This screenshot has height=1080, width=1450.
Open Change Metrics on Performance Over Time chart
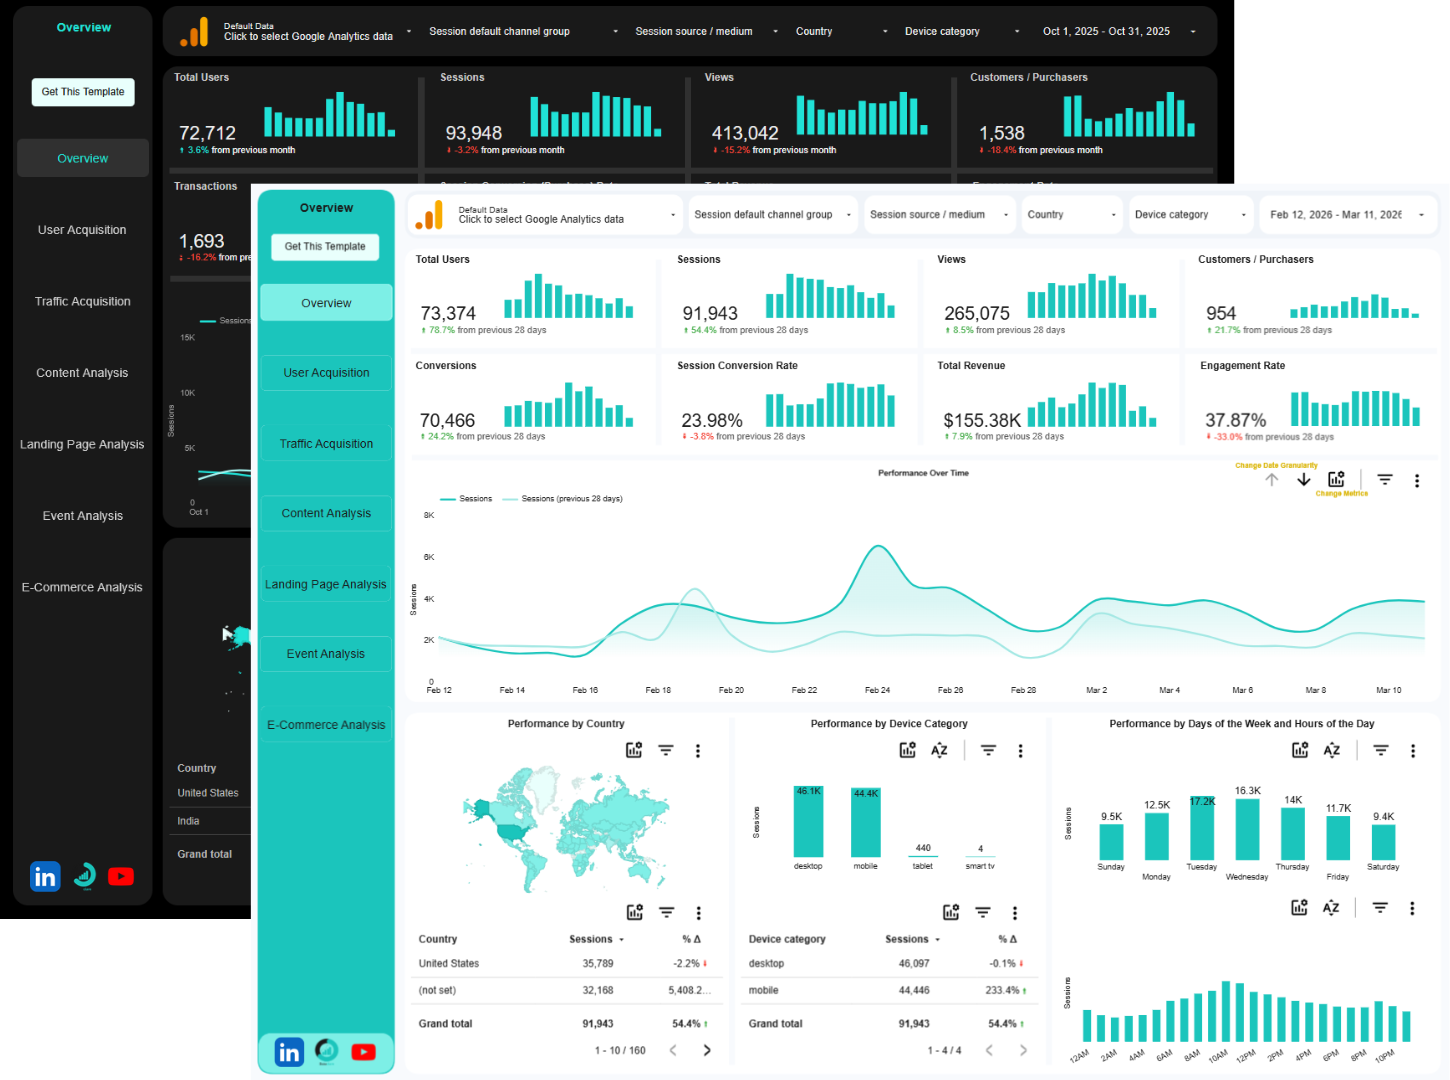[x=1337, y=480]
